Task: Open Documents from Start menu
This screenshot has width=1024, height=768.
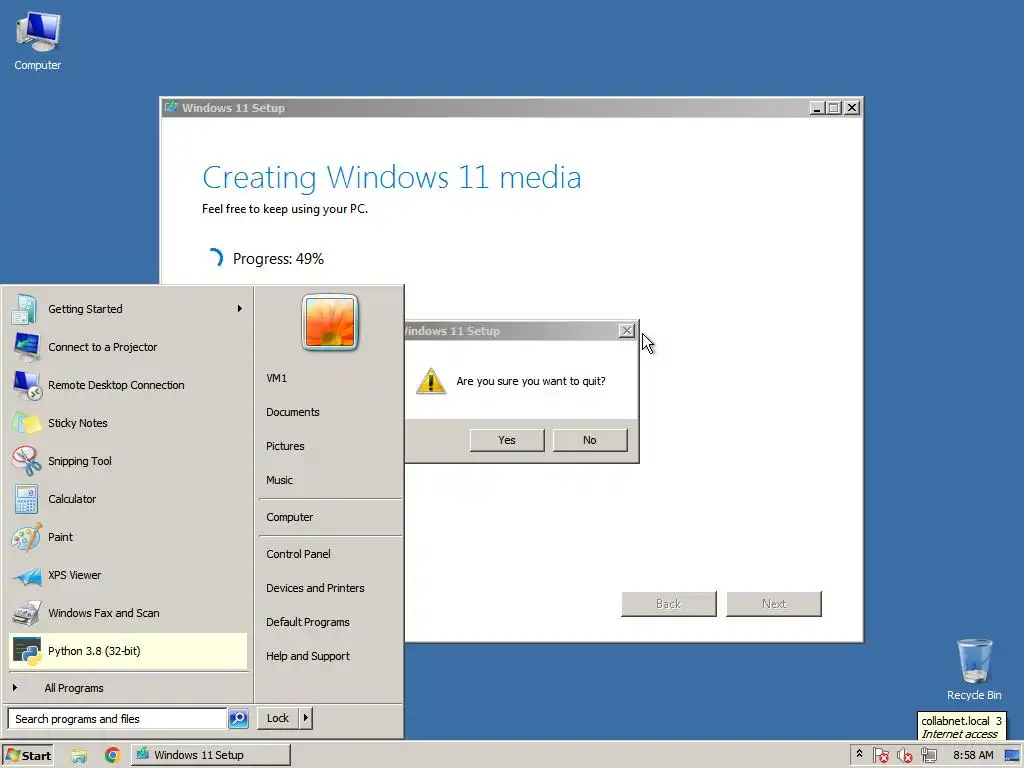Action: 293,412
